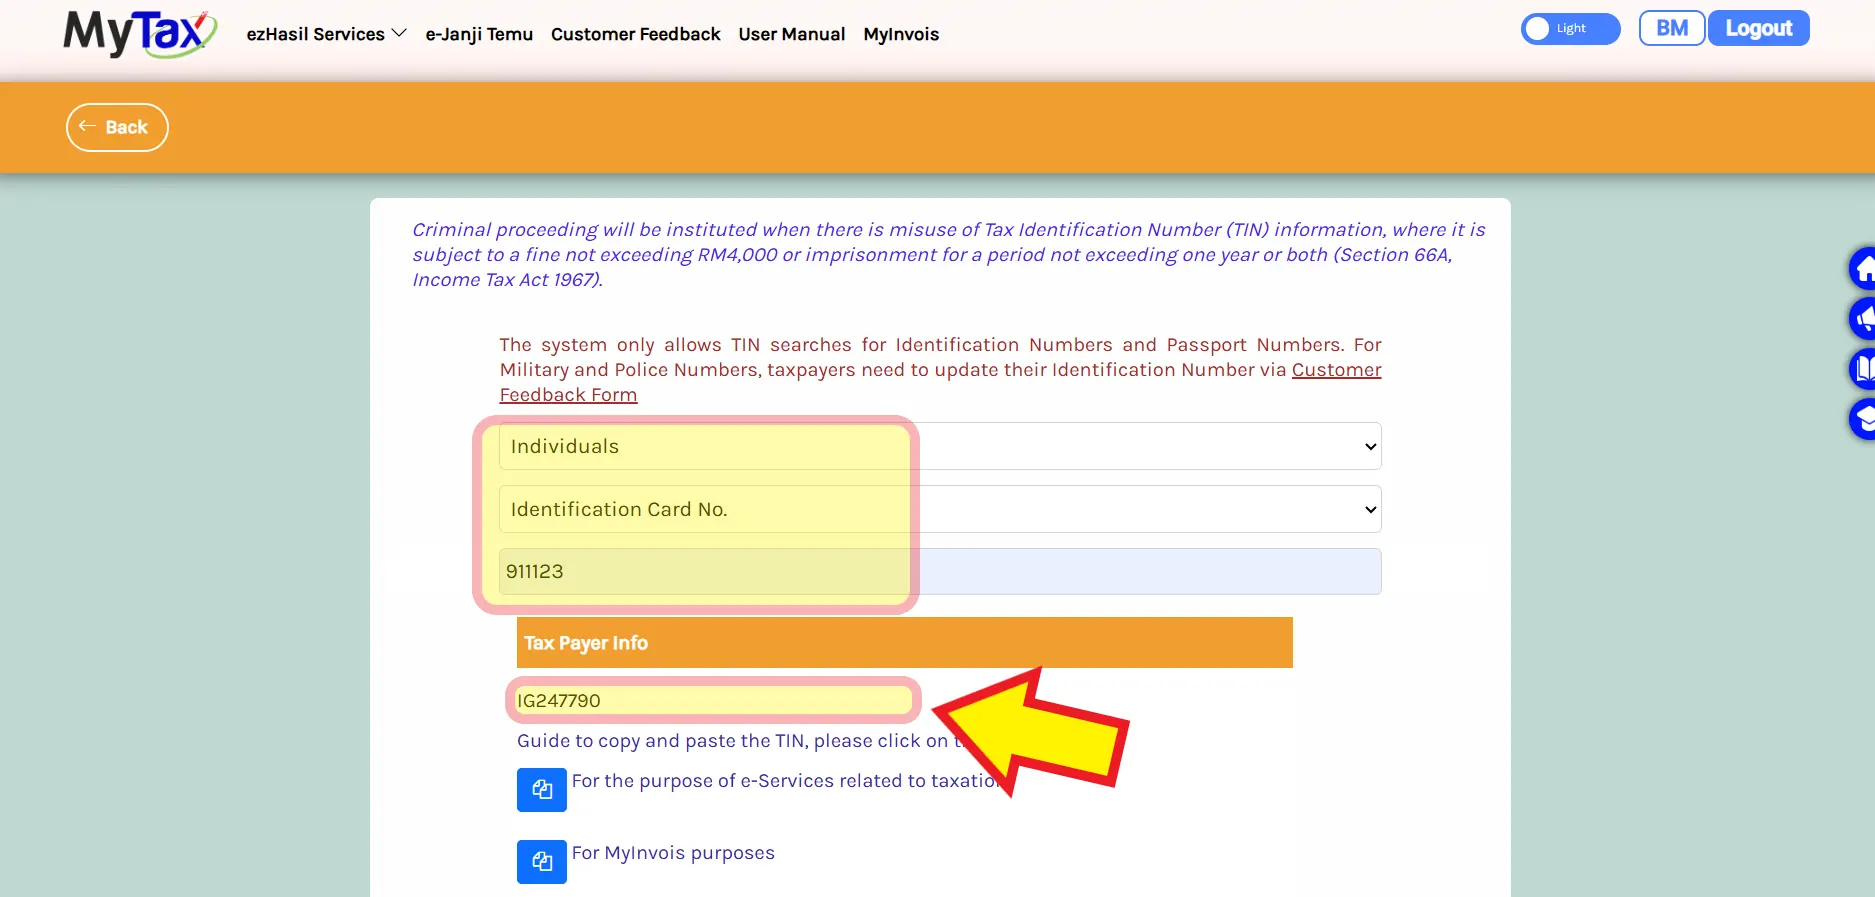
Task: Open the home floating side icon
Action: 1863,268
